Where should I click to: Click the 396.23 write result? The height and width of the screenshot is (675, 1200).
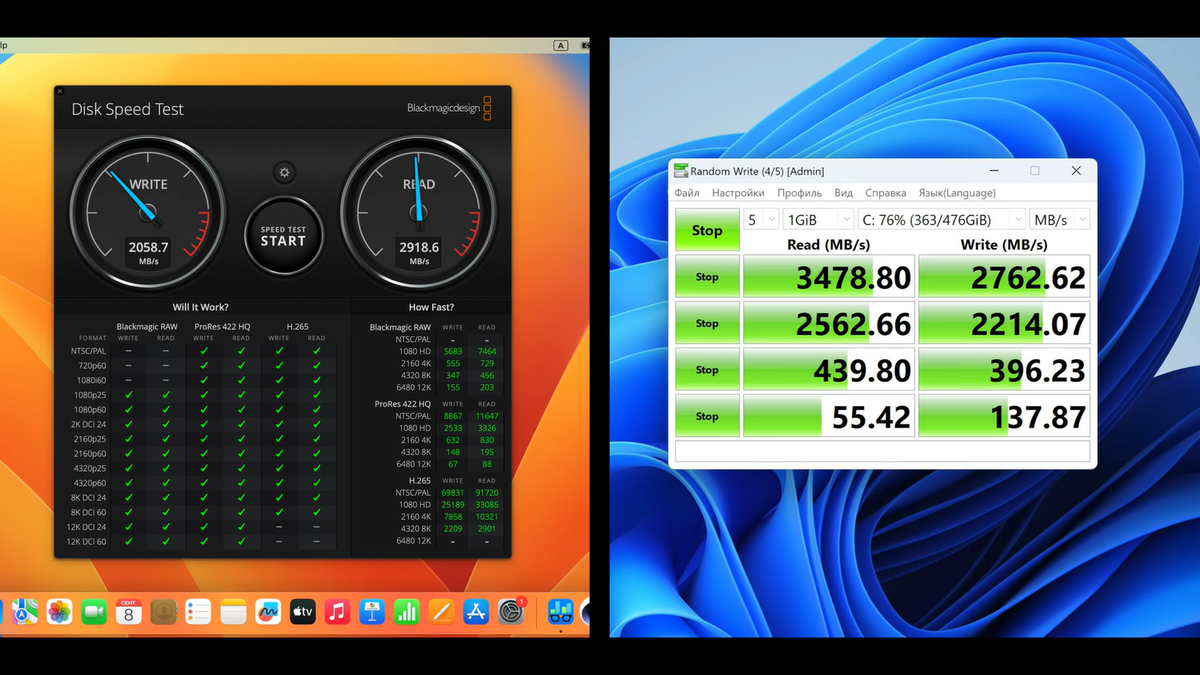click(1004, 370)
